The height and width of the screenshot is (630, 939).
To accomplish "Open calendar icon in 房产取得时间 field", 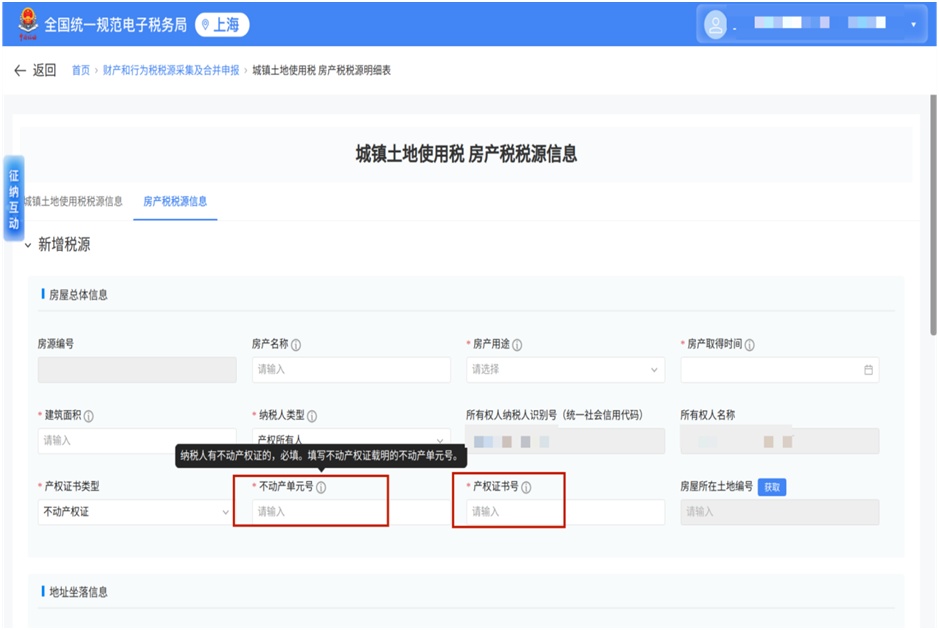I will pos(868,370).
